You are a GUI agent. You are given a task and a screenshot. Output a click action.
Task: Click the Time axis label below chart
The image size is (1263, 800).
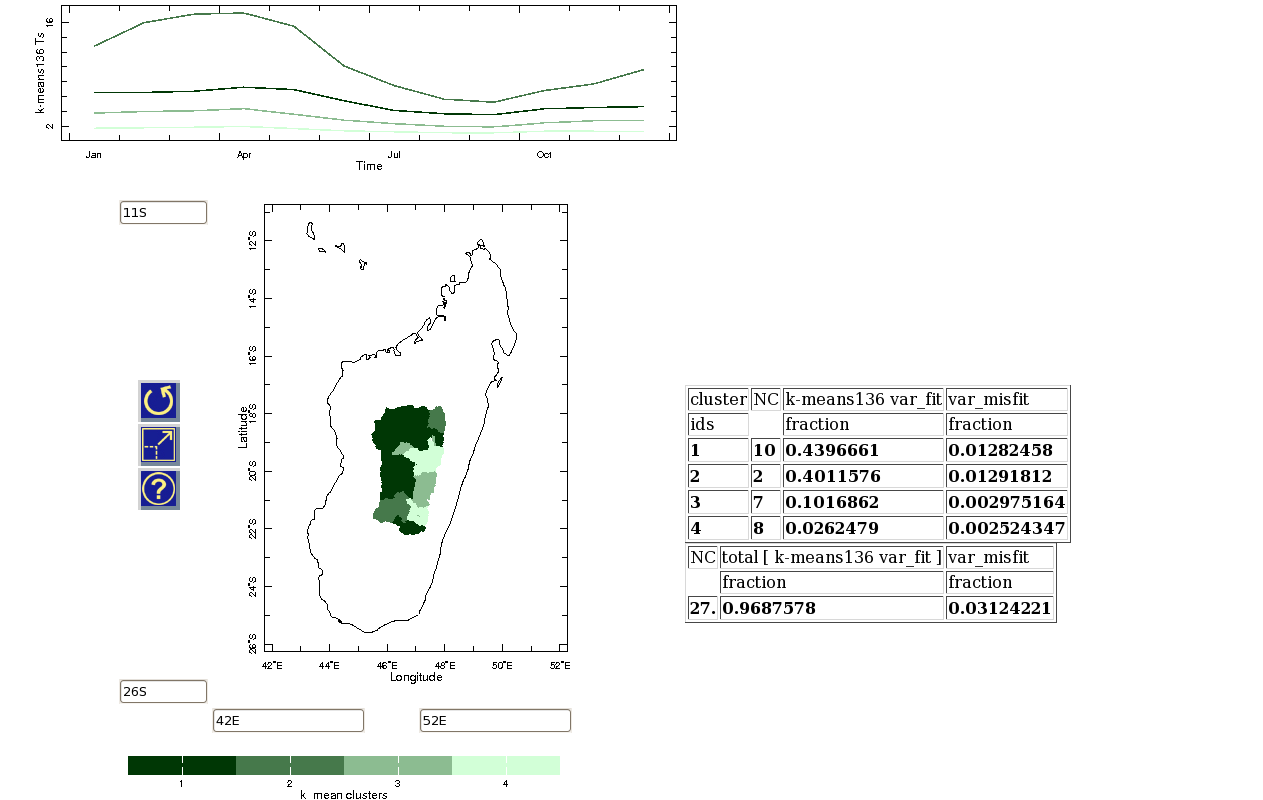[369, 166]
